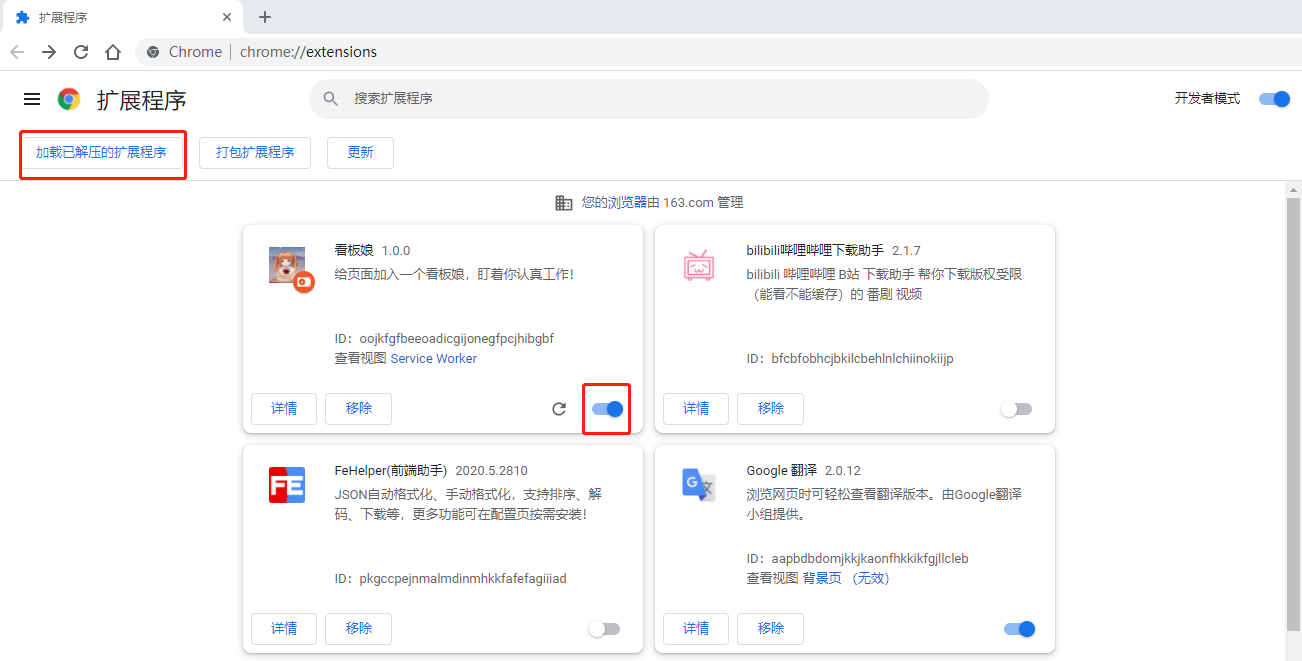Viewport: 1302px width, 661px height.
Task: Remove the FeHelper extension
Action: pyautogui.click(x=358, y=629)
